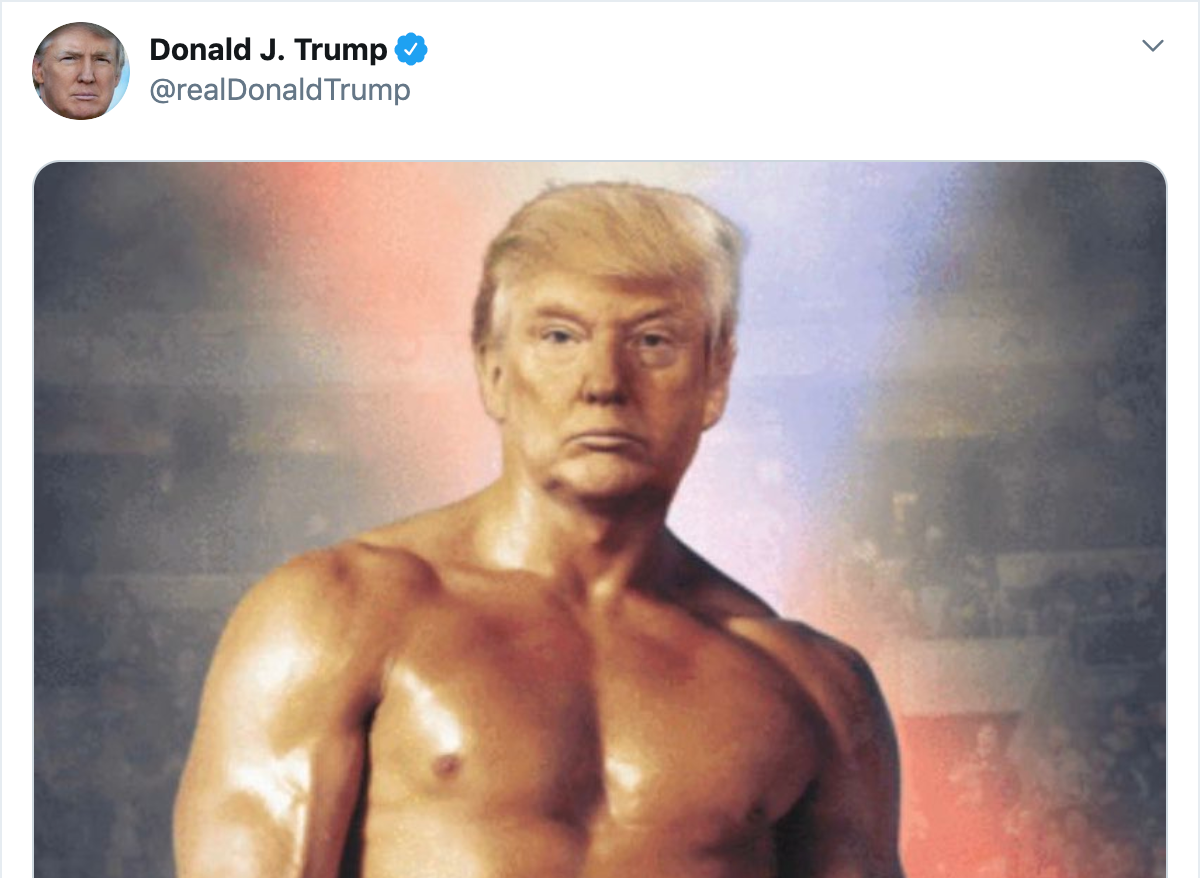Click the tweet author name in the header
The image size is (1200, 878).
pyautogui.click(x=268, y=48)
